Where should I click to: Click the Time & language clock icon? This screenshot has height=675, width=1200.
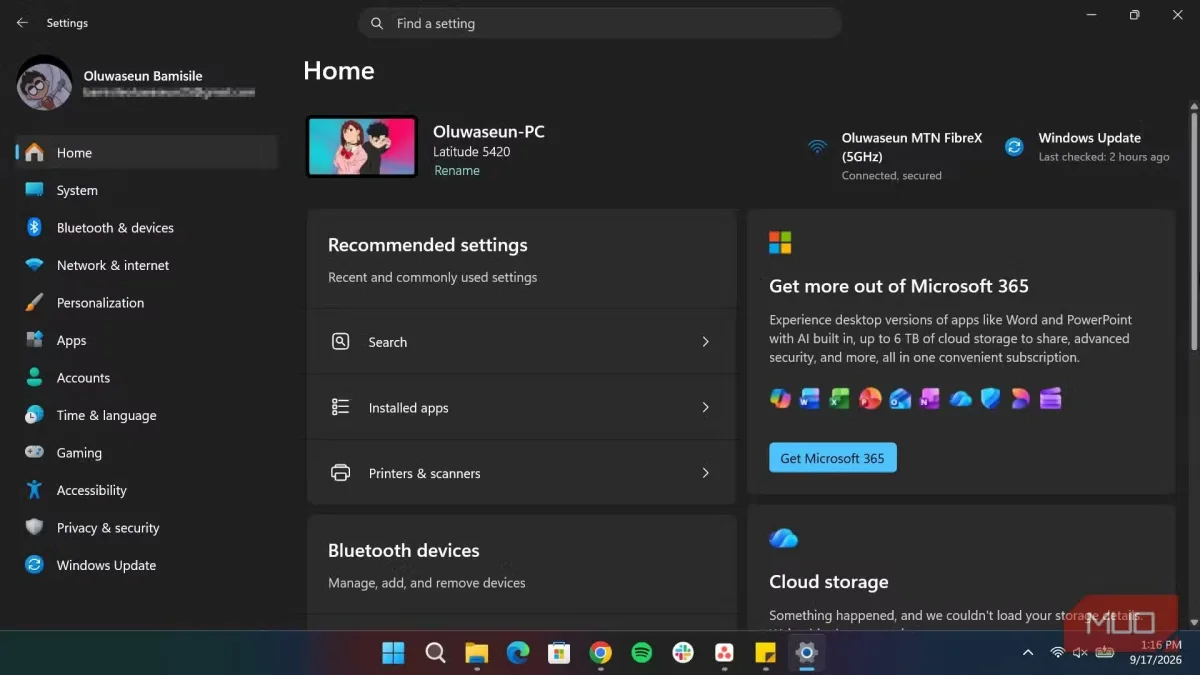[34, 415]
